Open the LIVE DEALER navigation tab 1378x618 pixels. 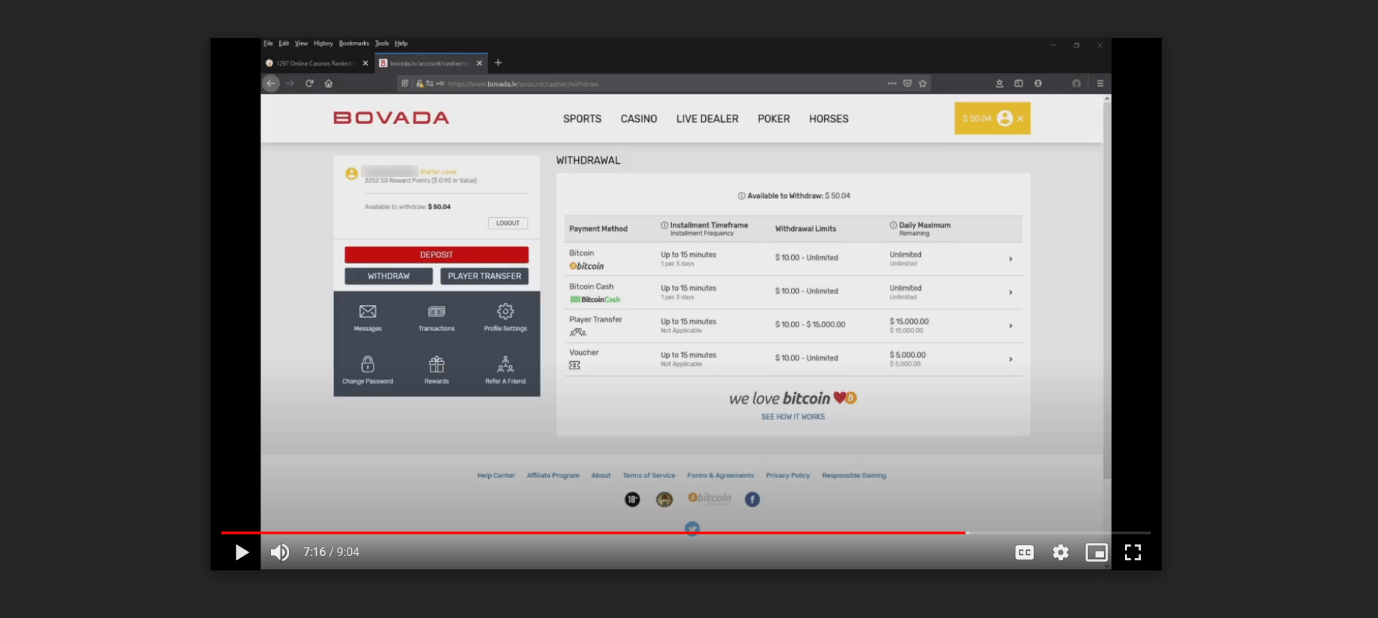pyautogui.click(x=707, y=119)
